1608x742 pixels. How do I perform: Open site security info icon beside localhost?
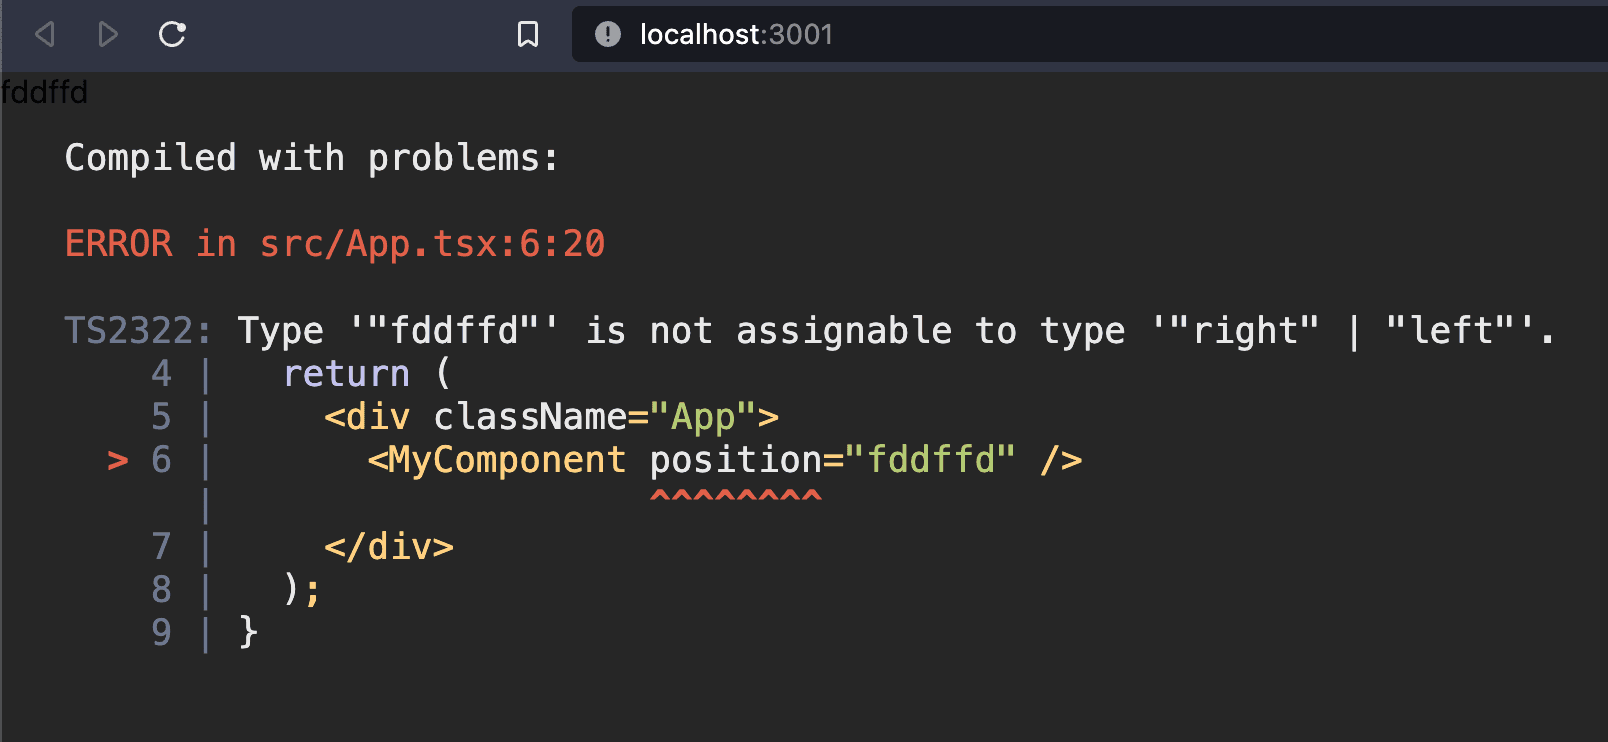pyautogui.click(x=607, y=35)
